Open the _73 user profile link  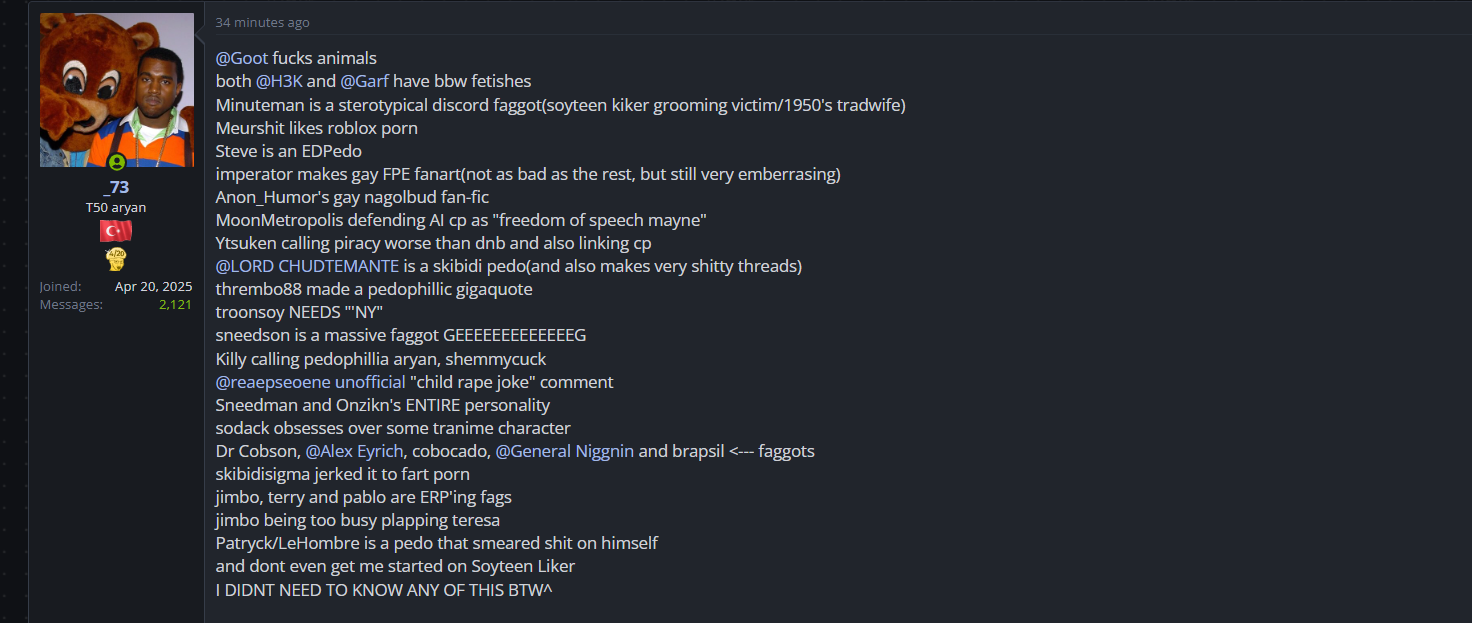[x=116, y=188]
